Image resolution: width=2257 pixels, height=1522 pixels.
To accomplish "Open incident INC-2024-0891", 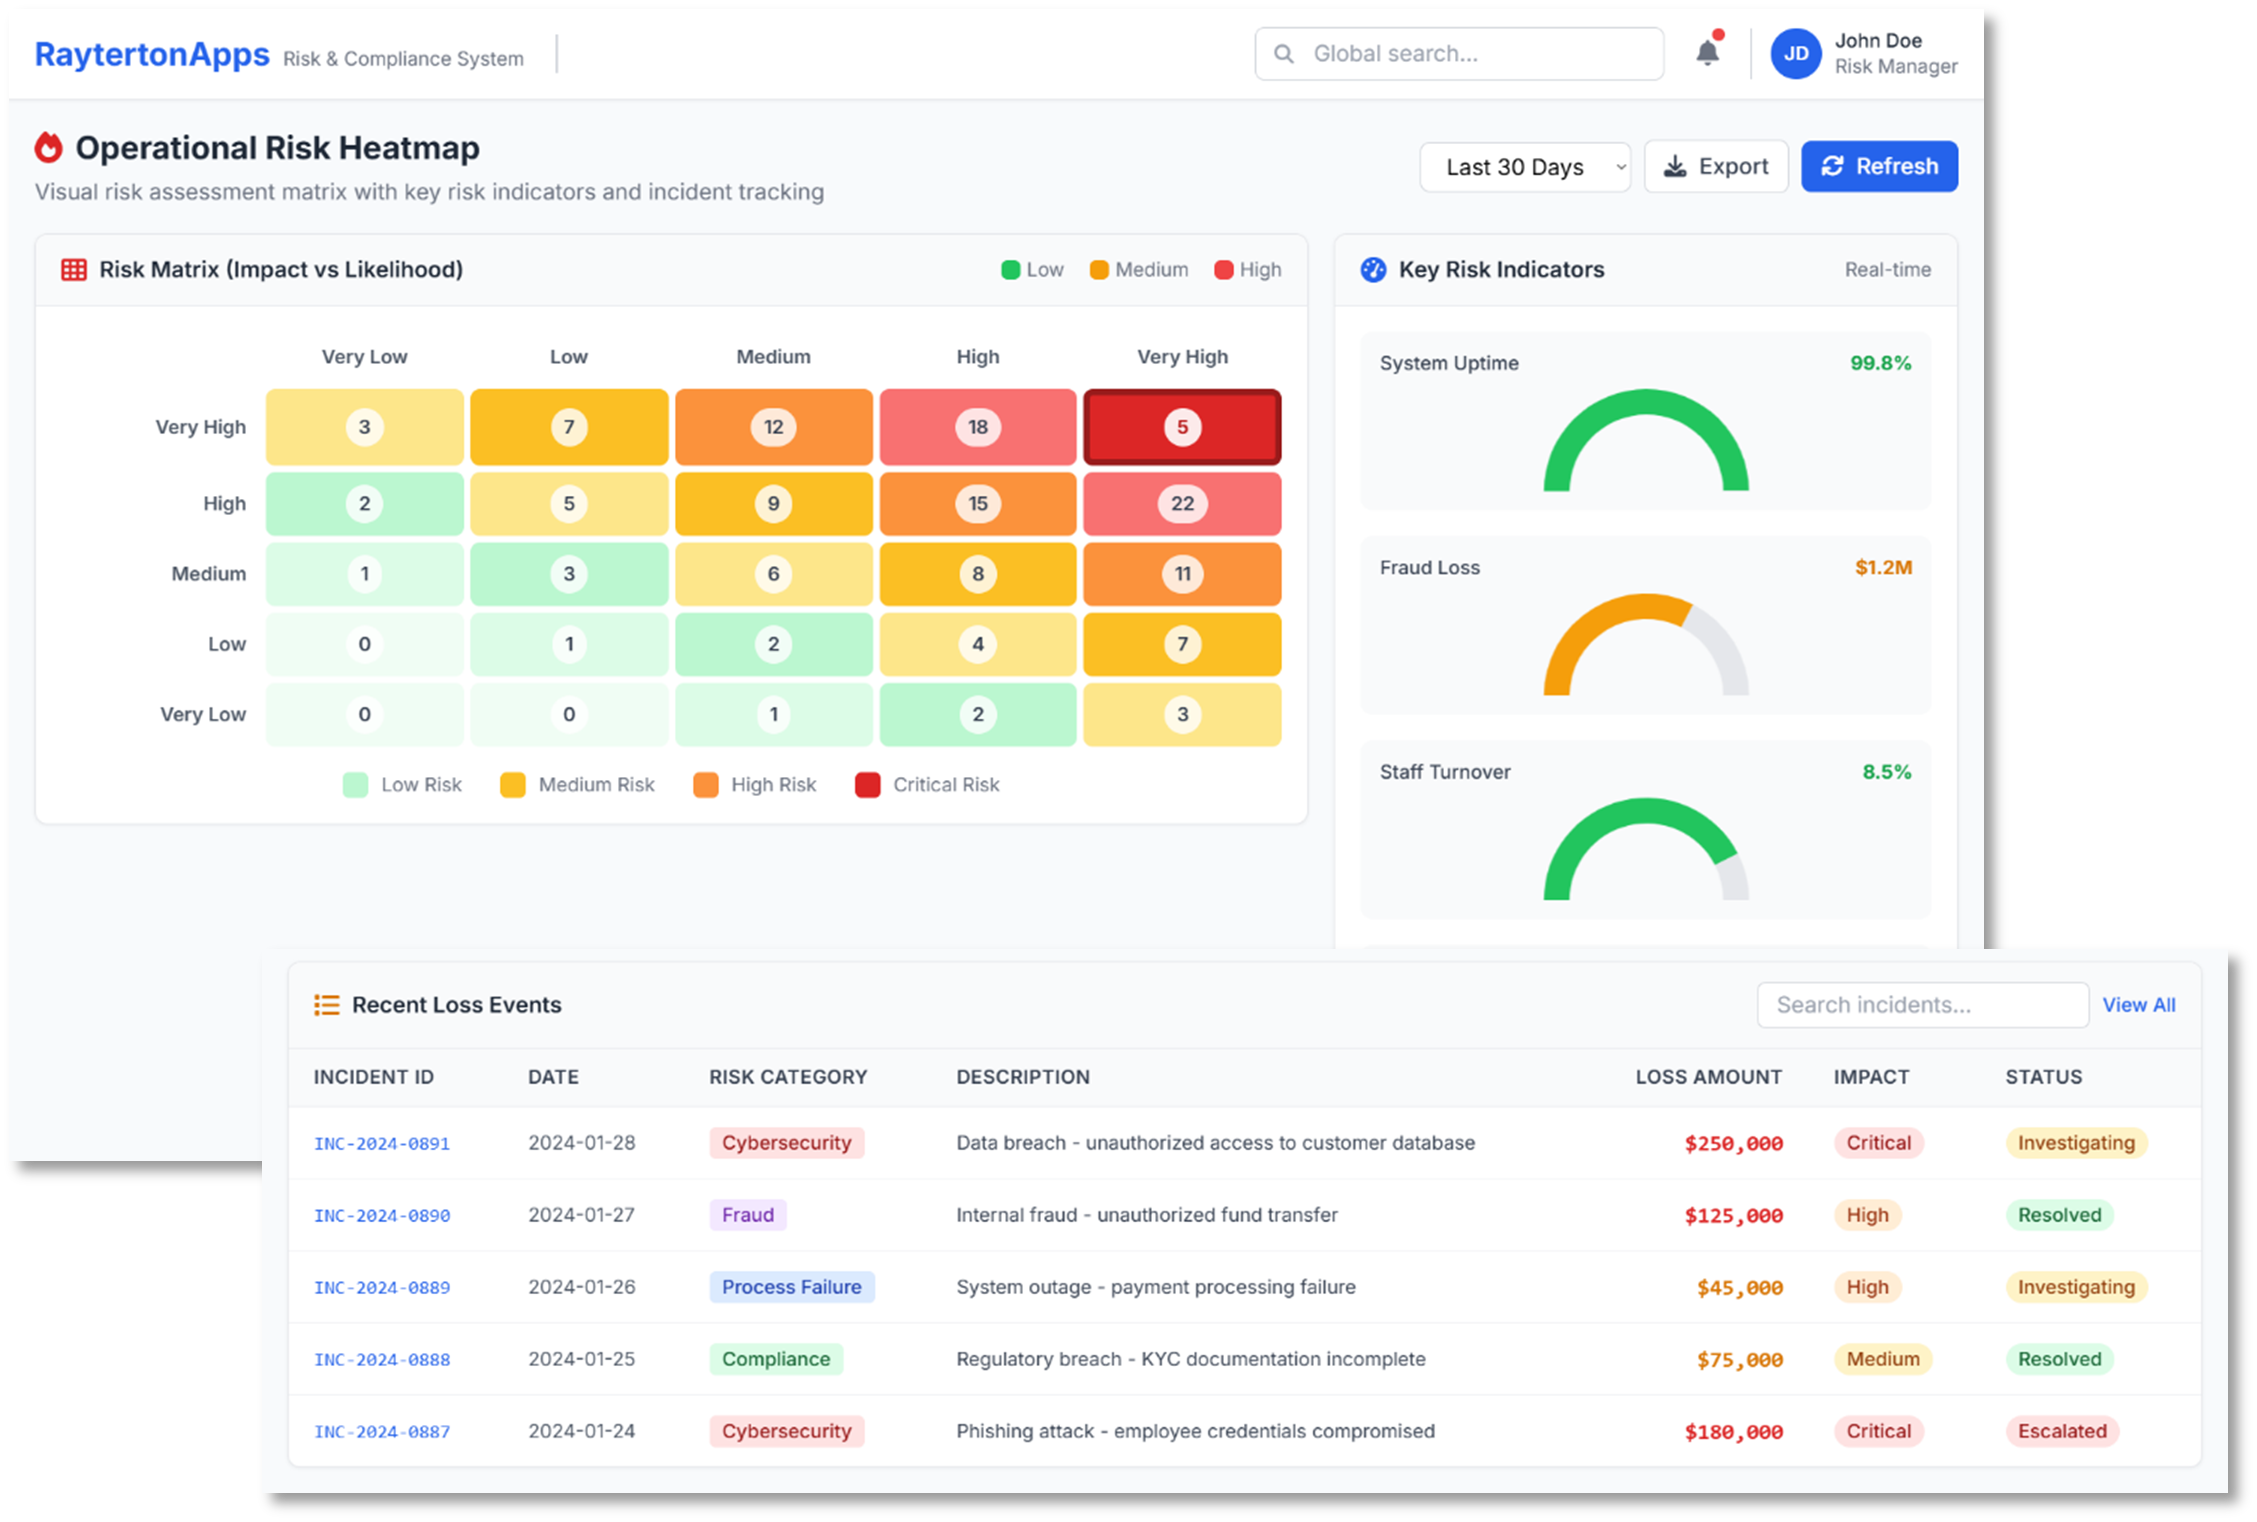I will (x=382, y=1143).
